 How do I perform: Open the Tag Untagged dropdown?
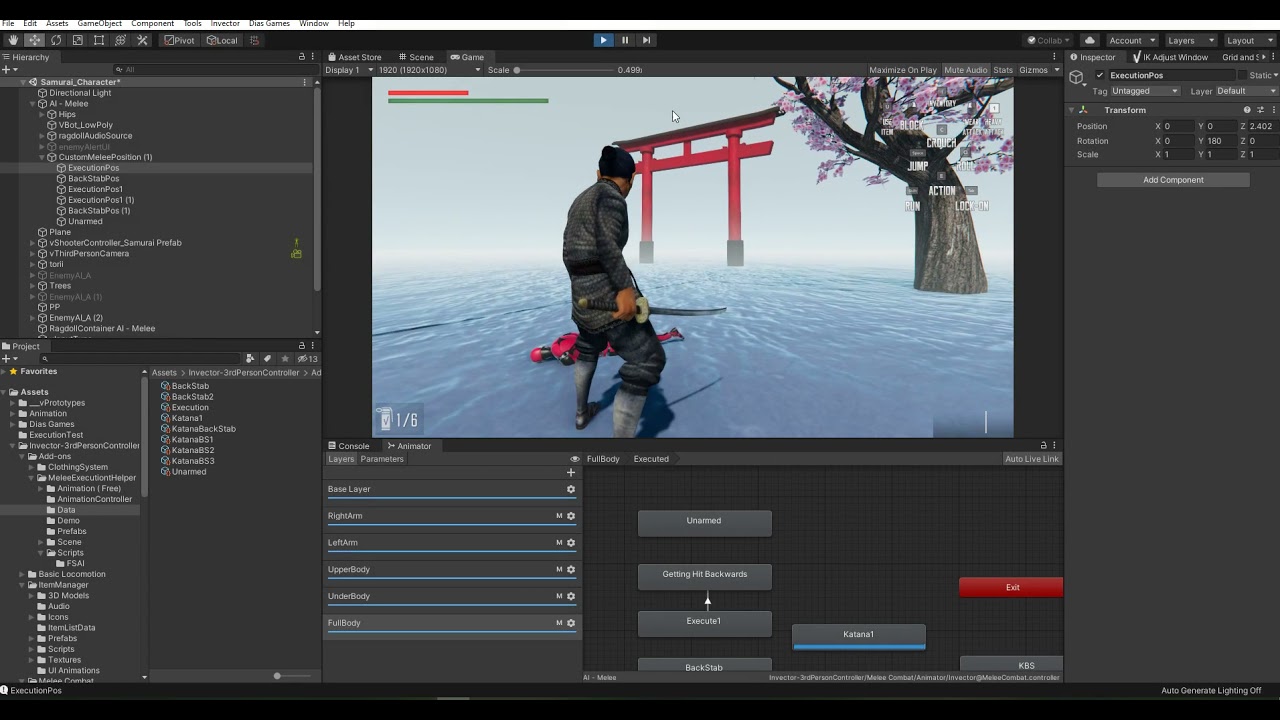1145,91
